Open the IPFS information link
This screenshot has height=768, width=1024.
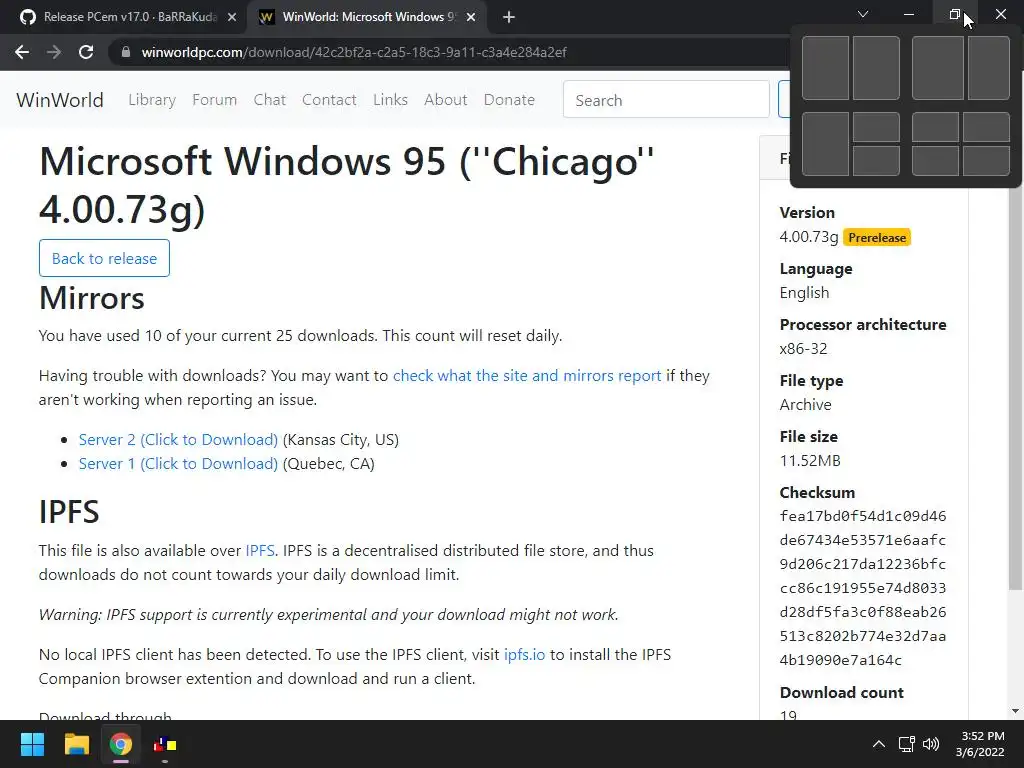click(260, 551)
